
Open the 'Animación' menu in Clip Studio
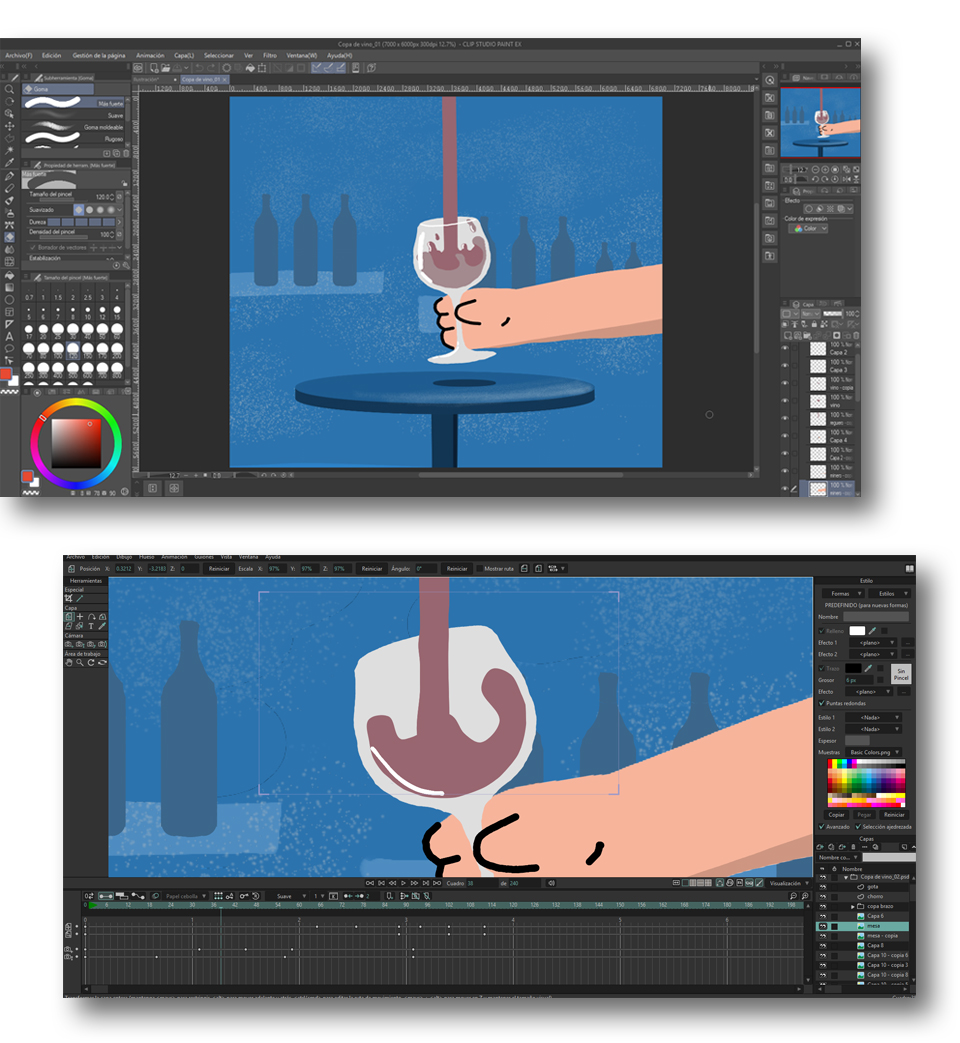tap(150, 56)
